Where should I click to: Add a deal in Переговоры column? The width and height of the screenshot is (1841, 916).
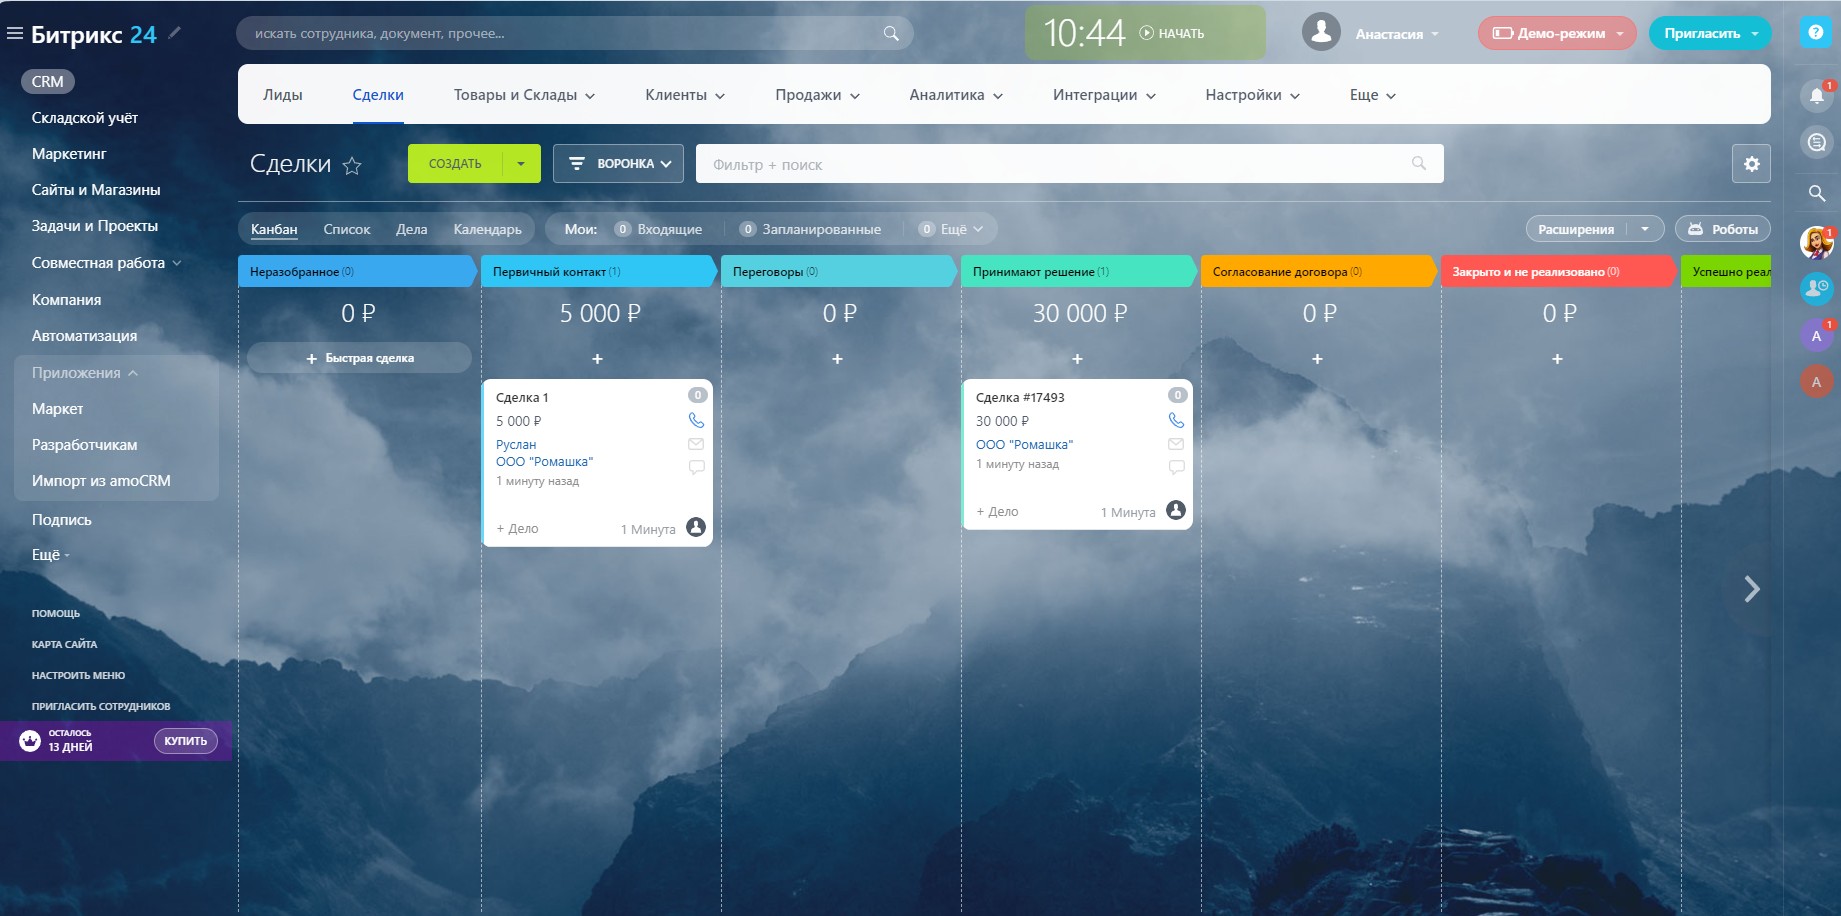(837, 358)
